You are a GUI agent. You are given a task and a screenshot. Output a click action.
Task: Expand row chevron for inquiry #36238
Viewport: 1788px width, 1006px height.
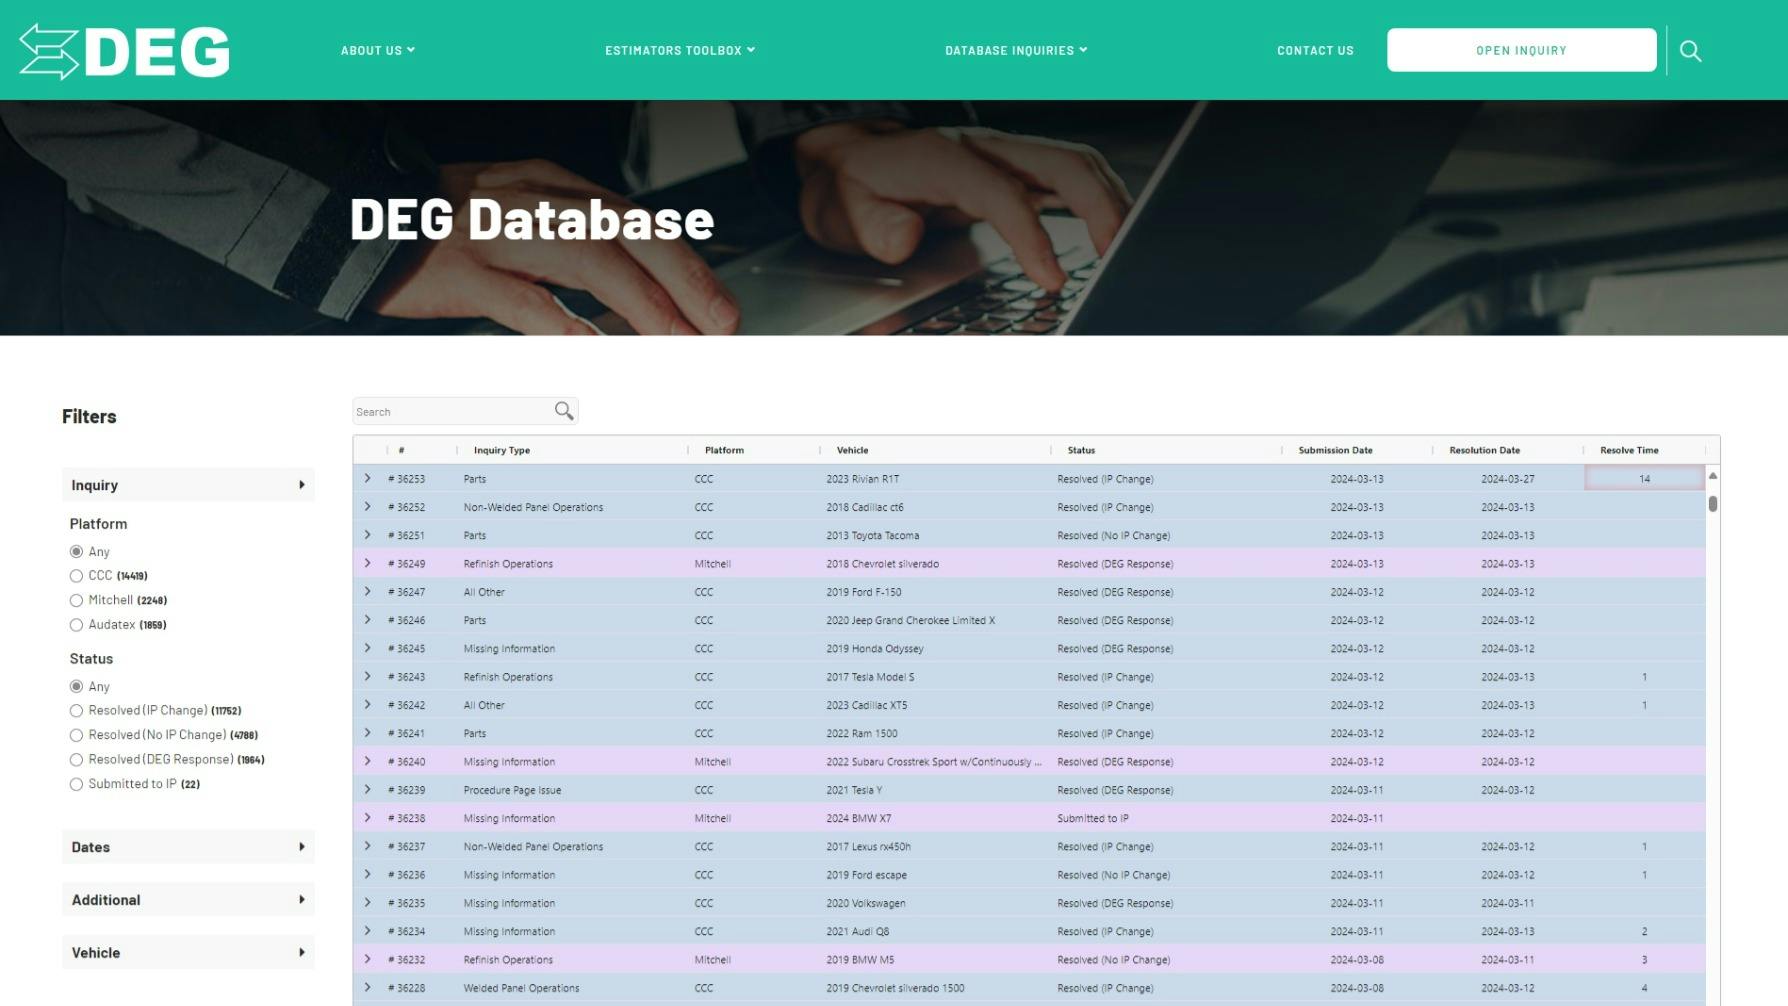click(x=368, y=818)
